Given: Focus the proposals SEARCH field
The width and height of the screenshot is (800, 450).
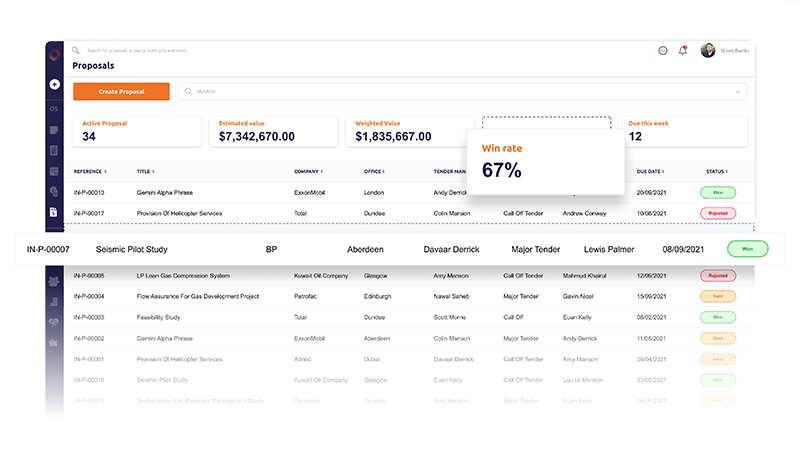Looking at the screenshot, I should [x=462, y=91].
